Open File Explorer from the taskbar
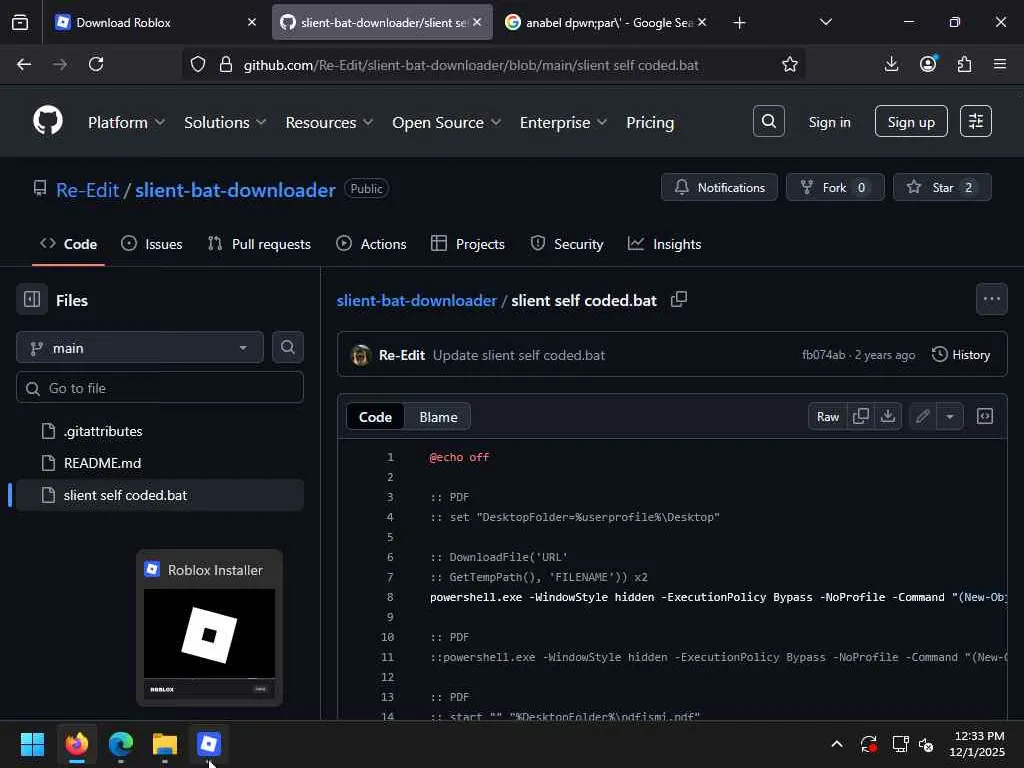This screenshot has width=1024, height=768. pos(165,744)
